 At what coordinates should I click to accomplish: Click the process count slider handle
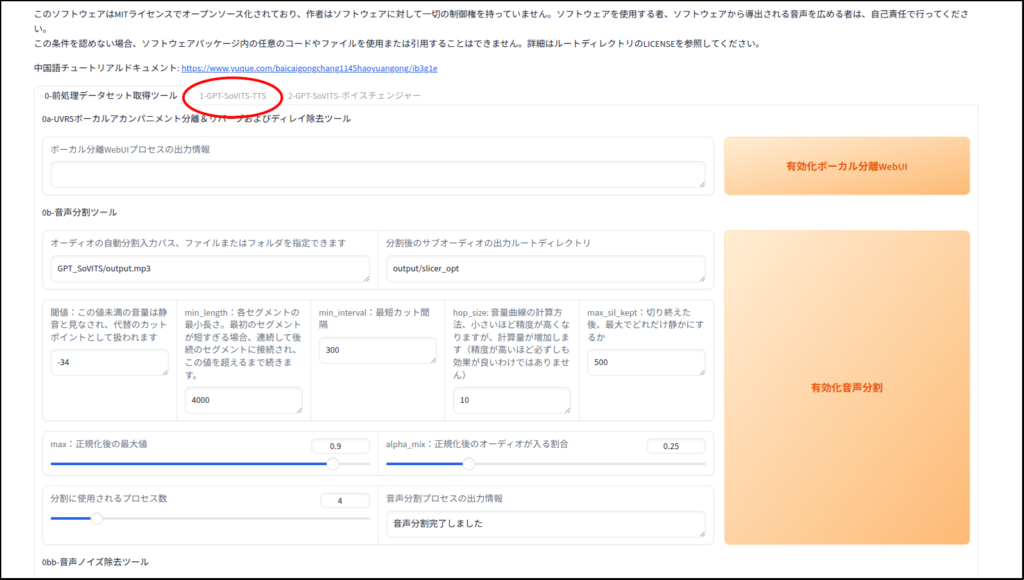pos(97,518)
